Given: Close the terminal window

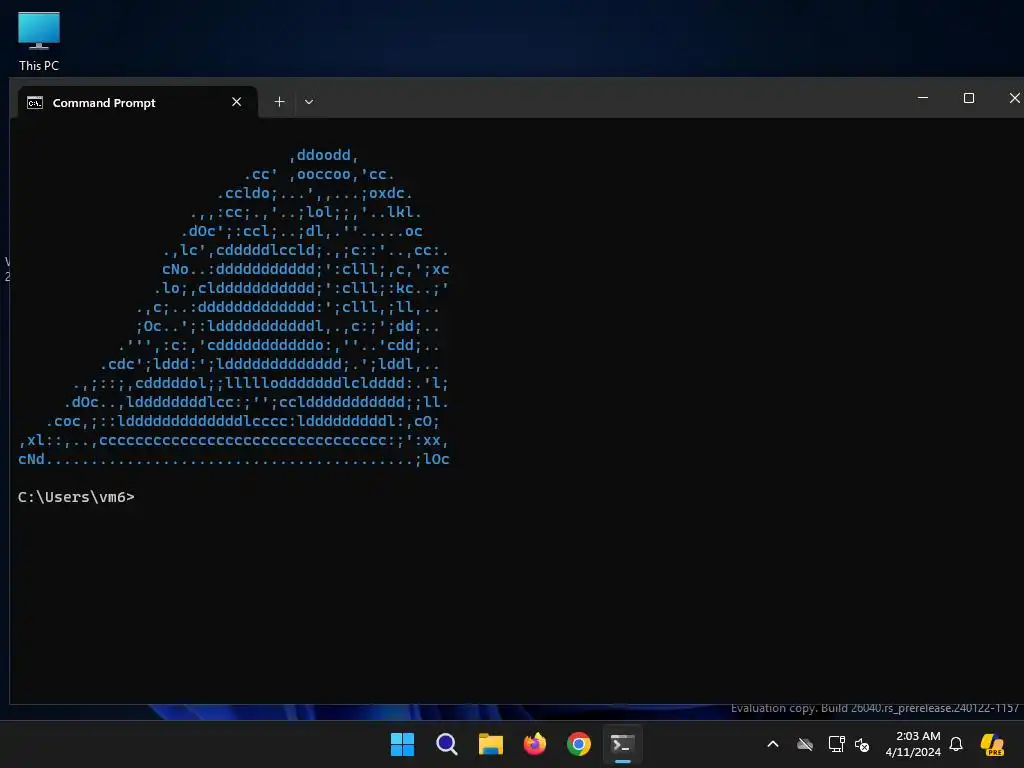Looking at the screenshot, I should coord(1014,98).
